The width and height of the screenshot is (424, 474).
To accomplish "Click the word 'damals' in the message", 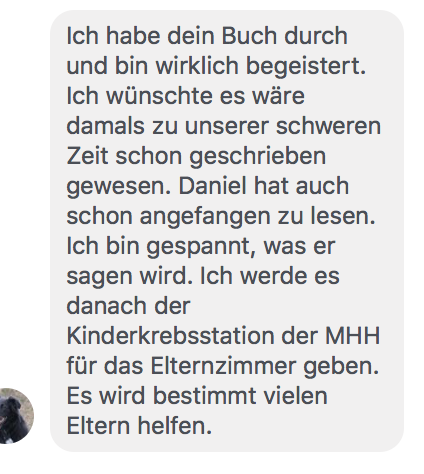I will [x=106, y=126].
